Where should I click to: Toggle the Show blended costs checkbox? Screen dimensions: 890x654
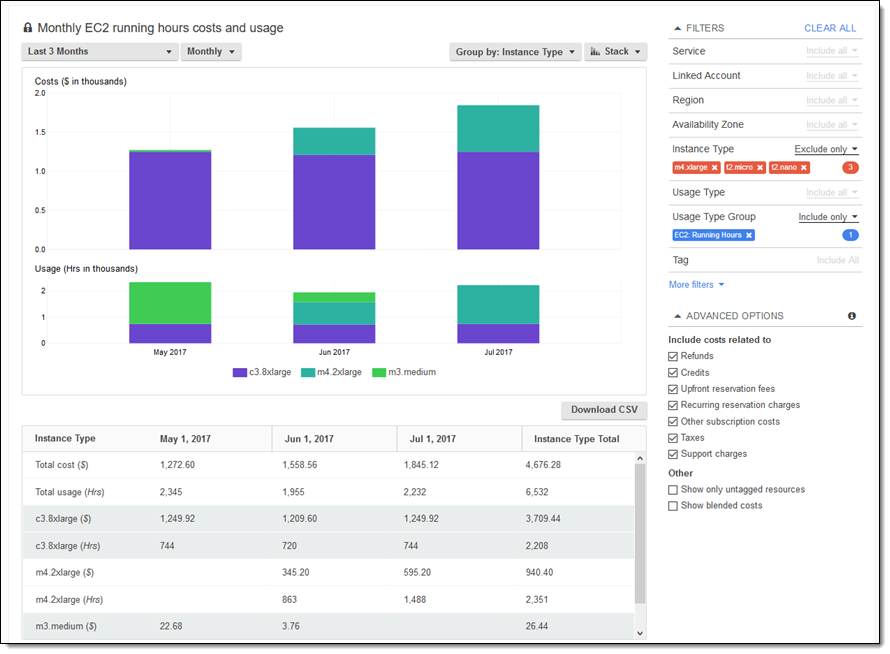click(x=673, y=506)
